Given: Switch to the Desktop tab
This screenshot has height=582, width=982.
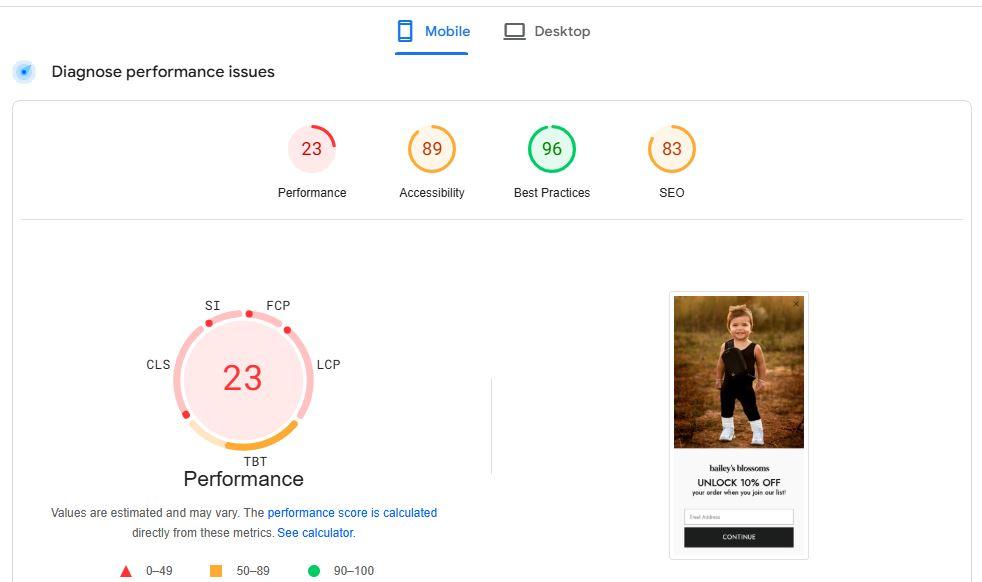Looking at the screenshot, I should click(547, 31).
